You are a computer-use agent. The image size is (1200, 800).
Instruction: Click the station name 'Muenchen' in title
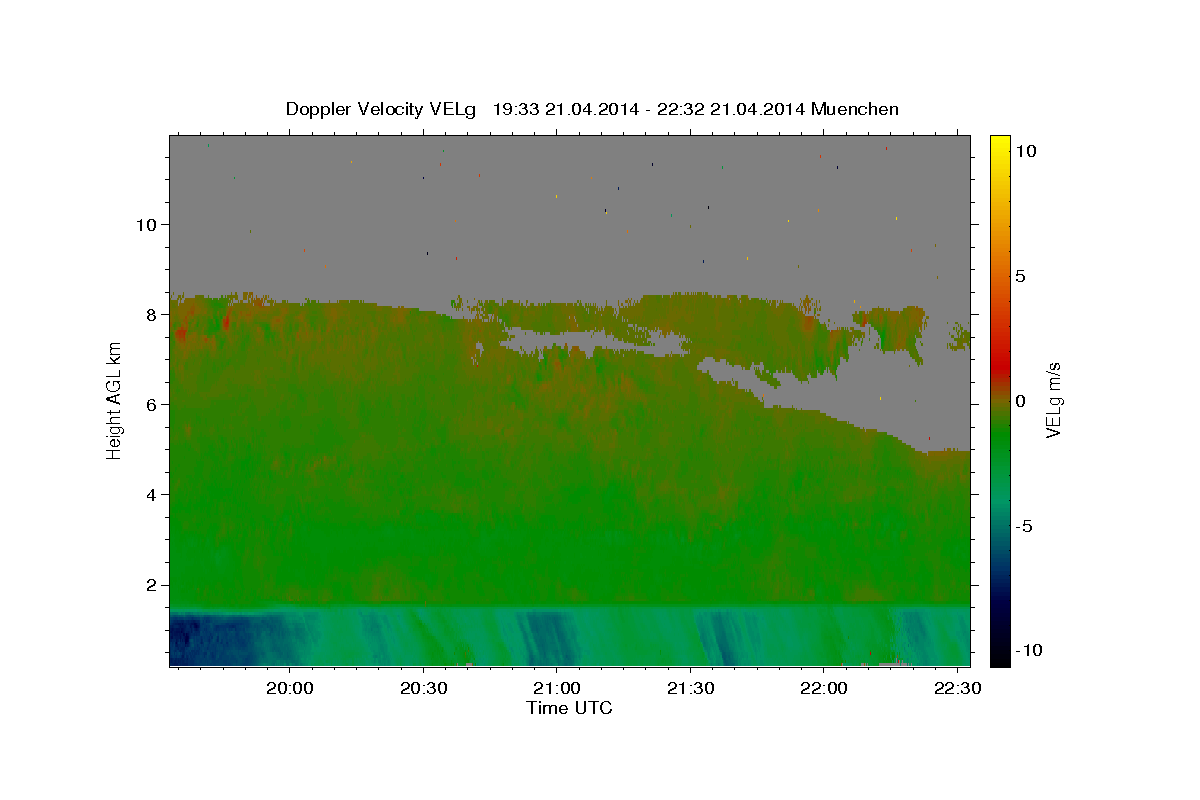[856, 109]
